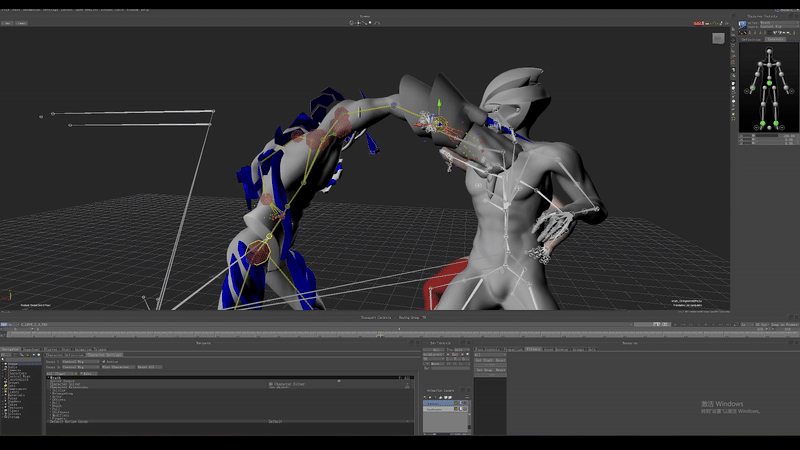This screenshot has width=800, height=450.
Task: Open Animation Layers panel options menu icon
Action: (467, 396)
